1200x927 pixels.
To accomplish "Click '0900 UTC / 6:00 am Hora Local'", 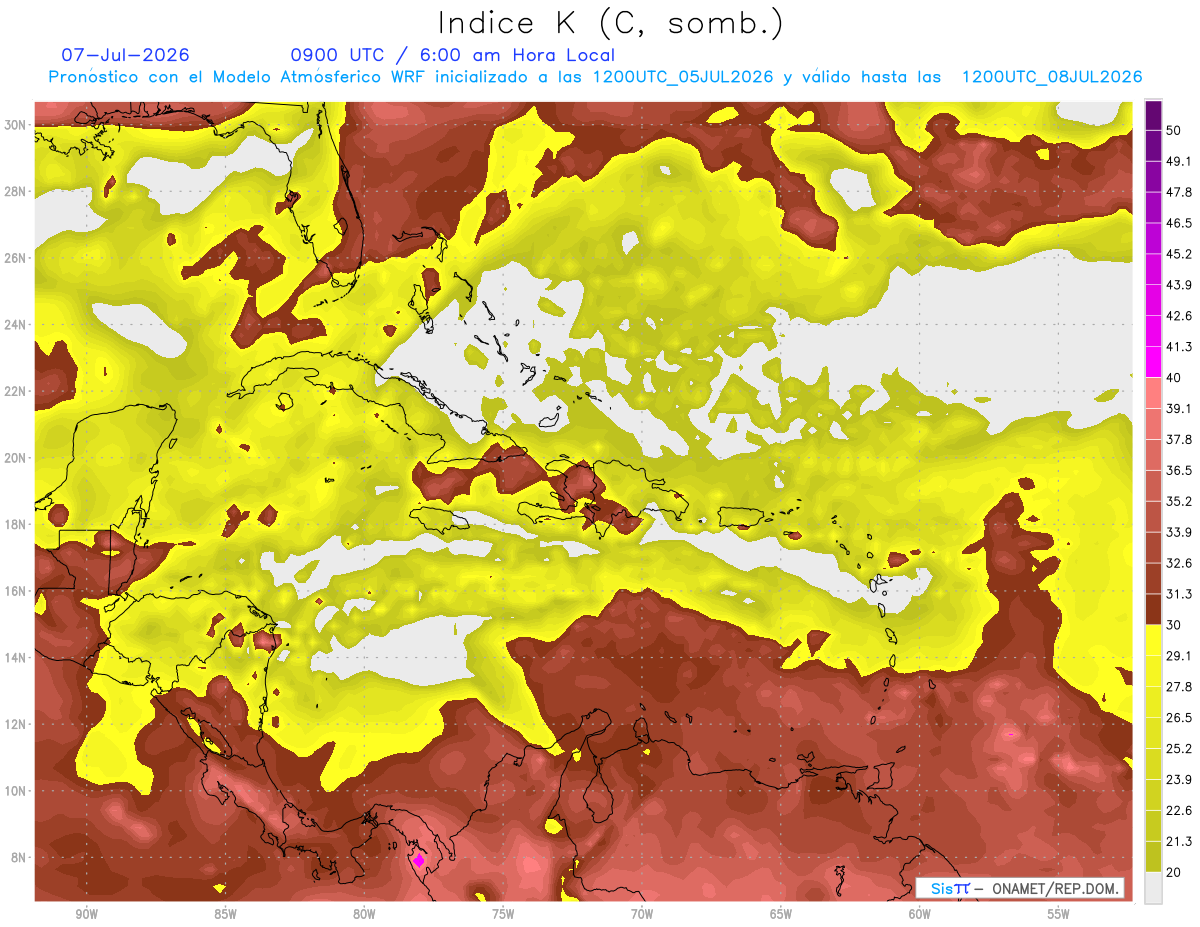I will pyautogui.click(x=452, y=55).
